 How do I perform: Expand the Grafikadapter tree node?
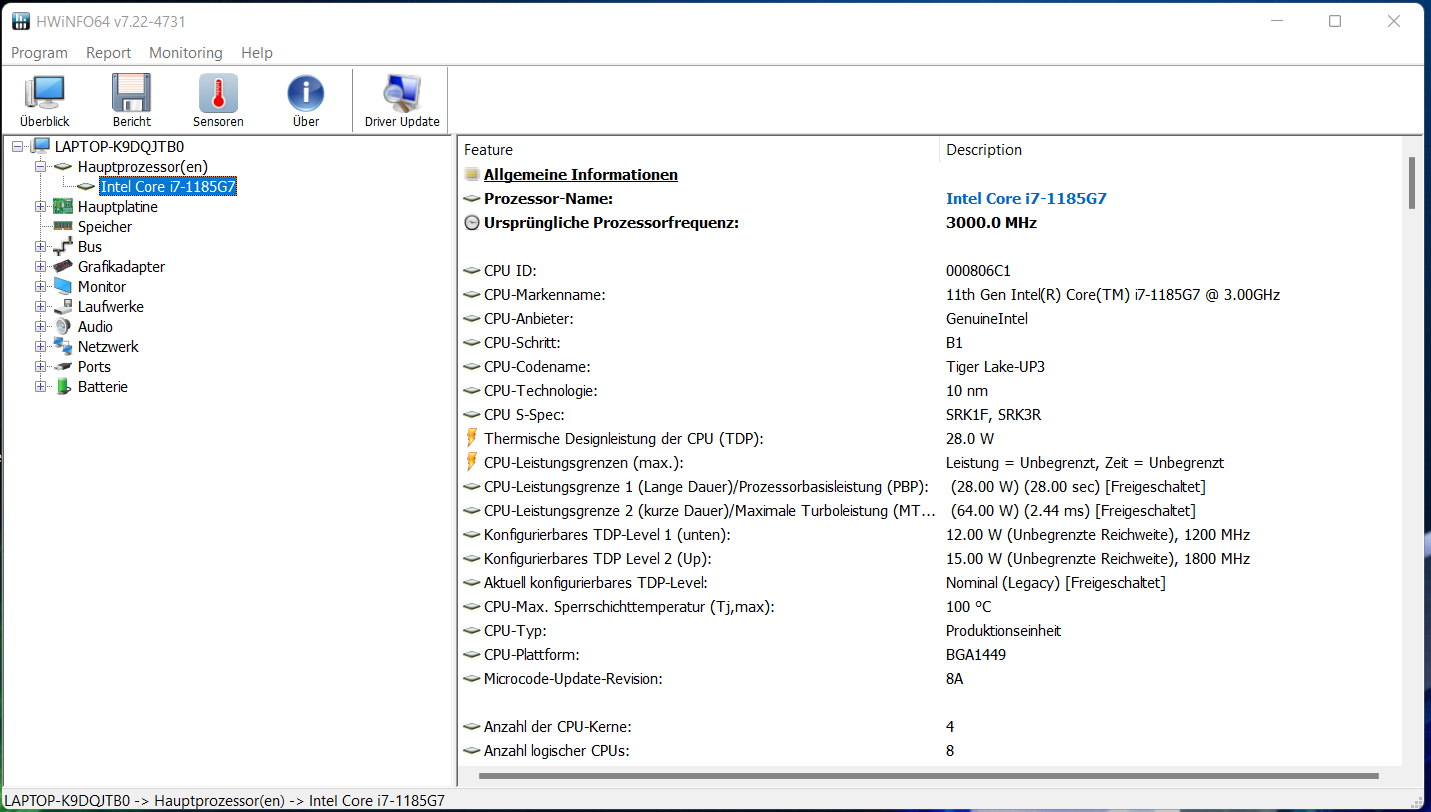click(40, 267)
